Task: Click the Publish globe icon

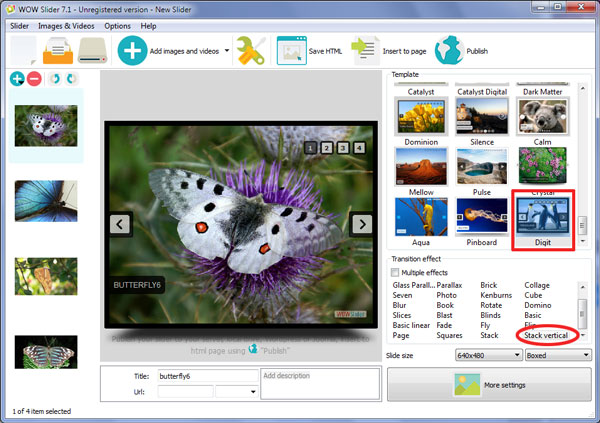Action: [x=449, y=50]
